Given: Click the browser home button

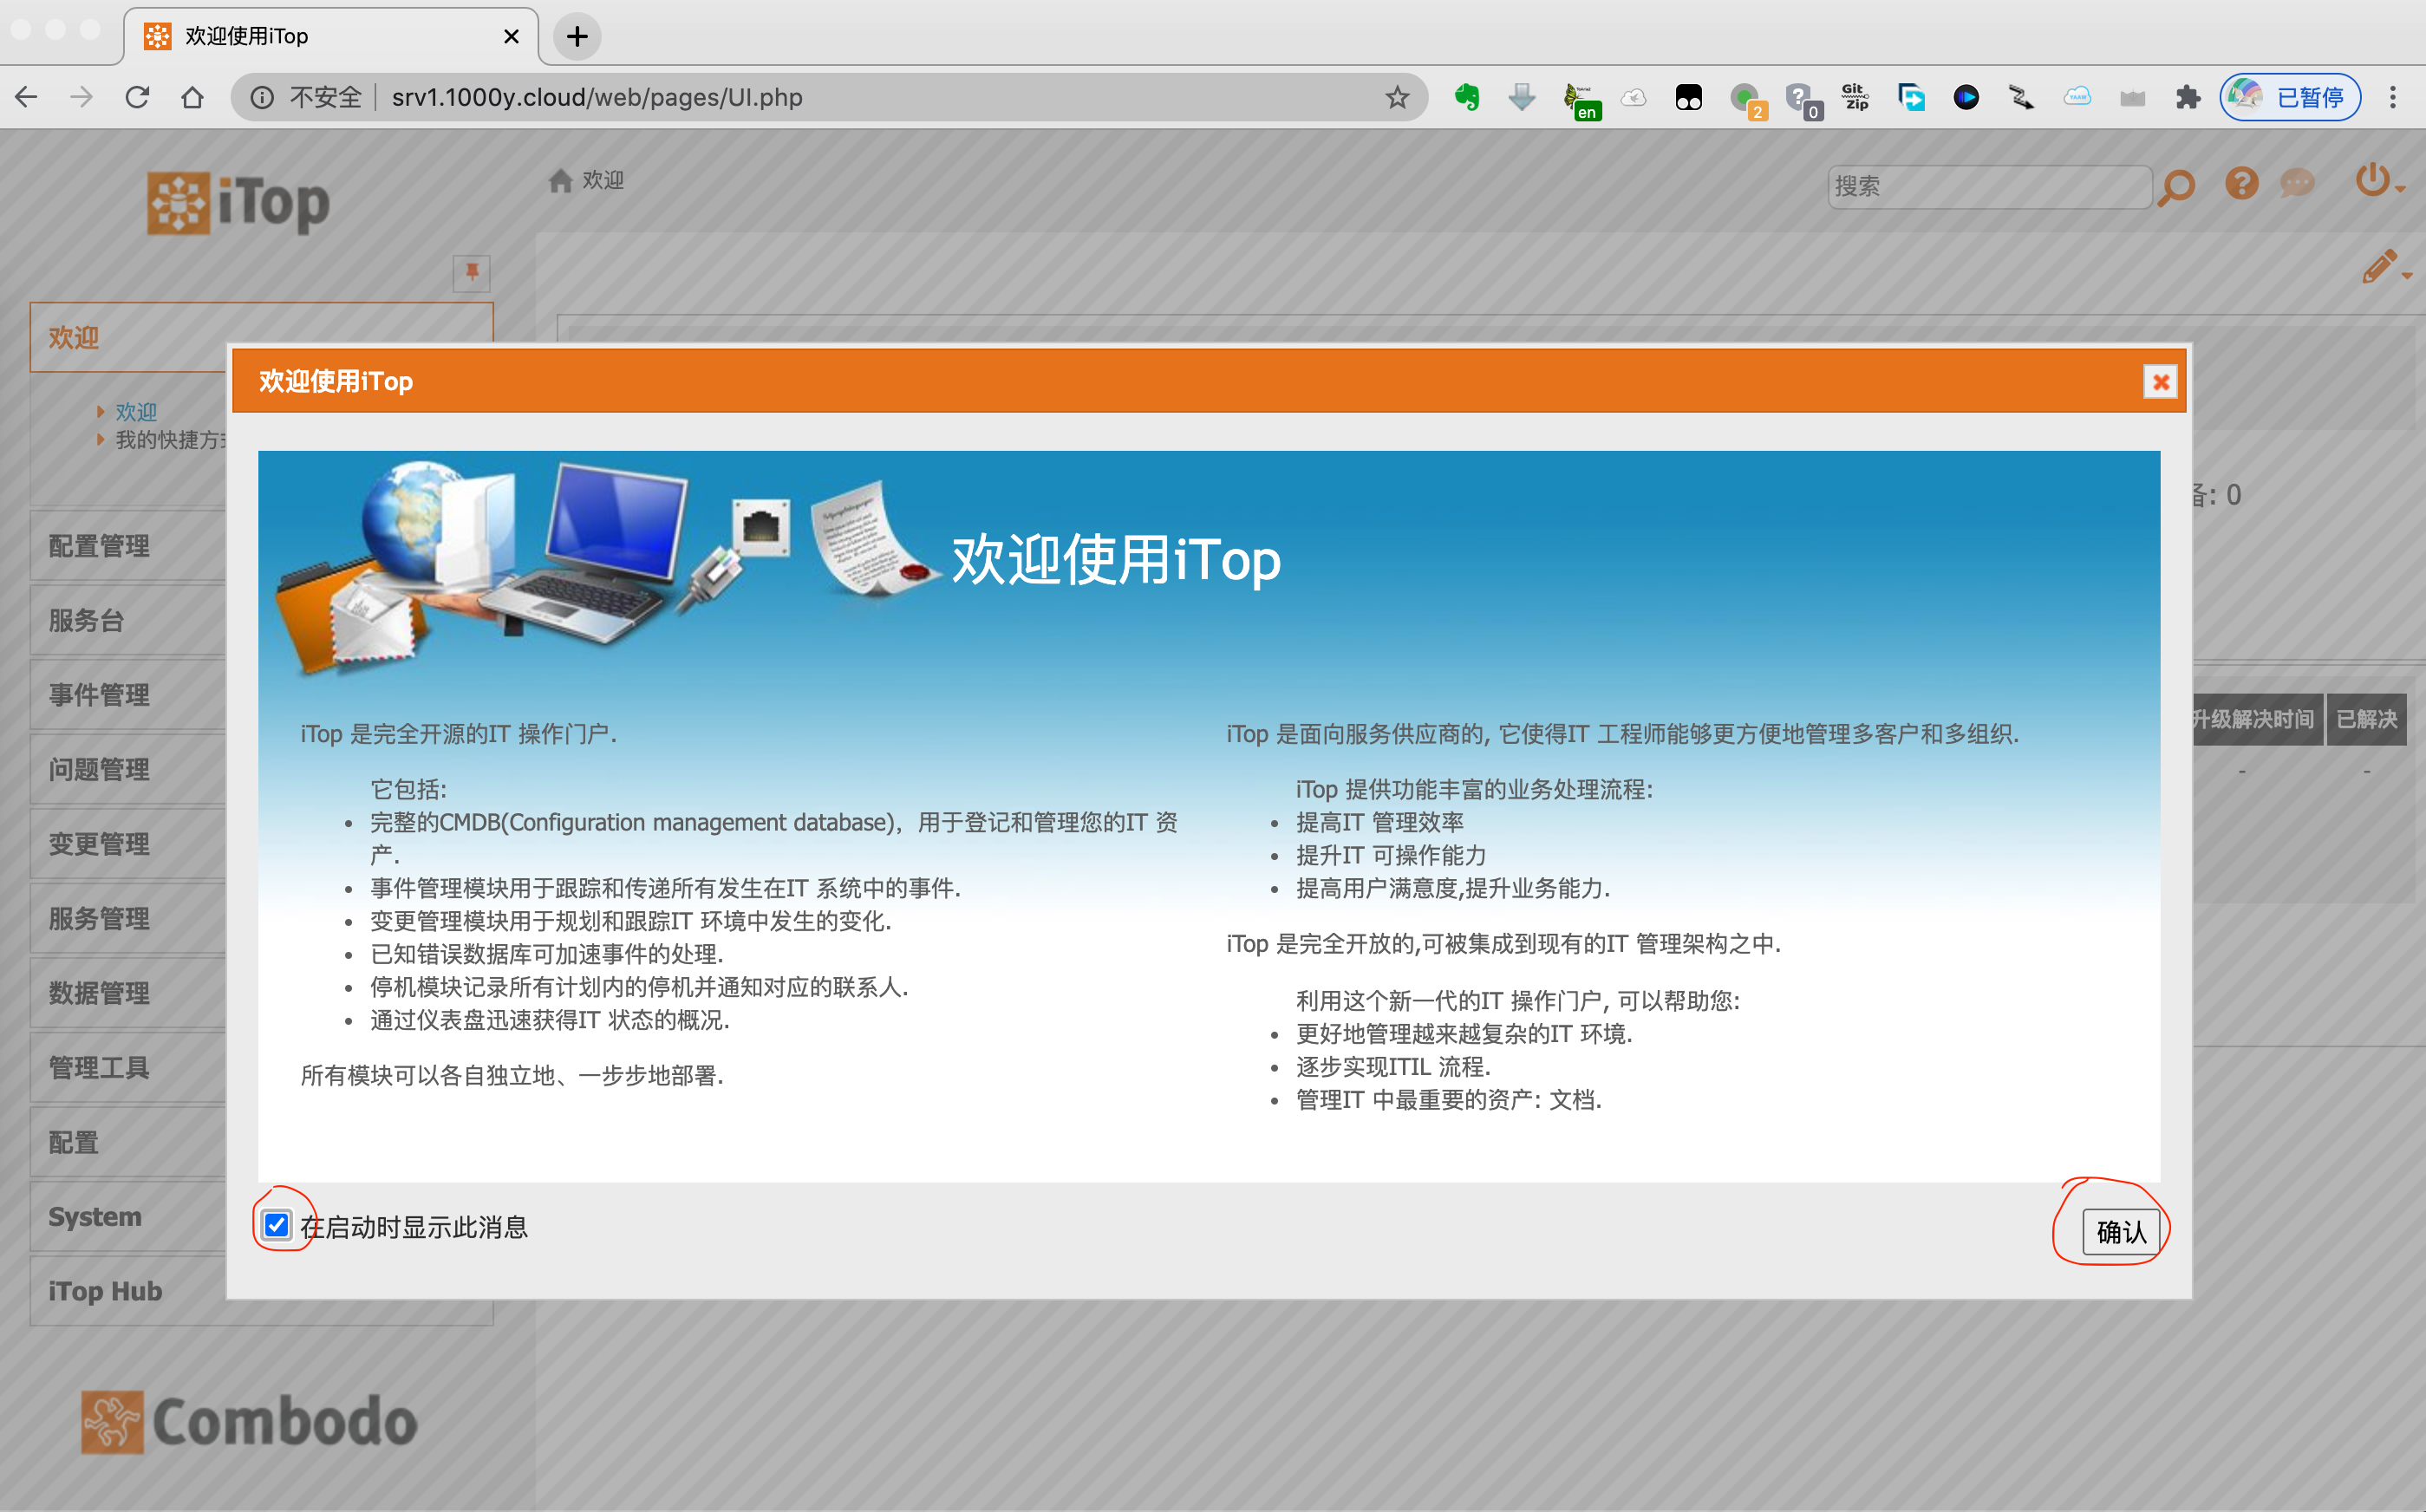Looking at the screenshot, I should coord(192,97).
